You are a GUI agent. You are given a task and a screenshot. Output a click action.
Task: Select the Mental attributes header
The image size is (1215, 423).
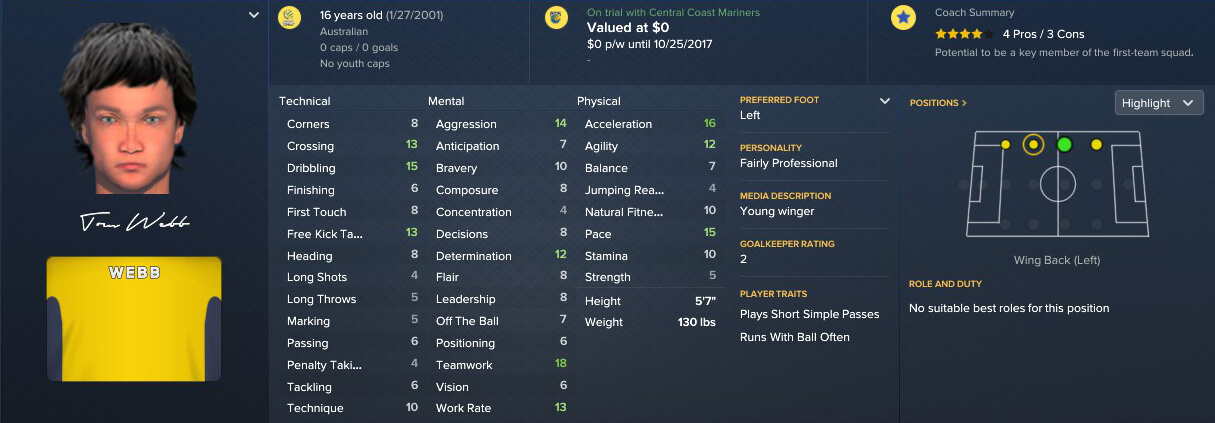446,101
